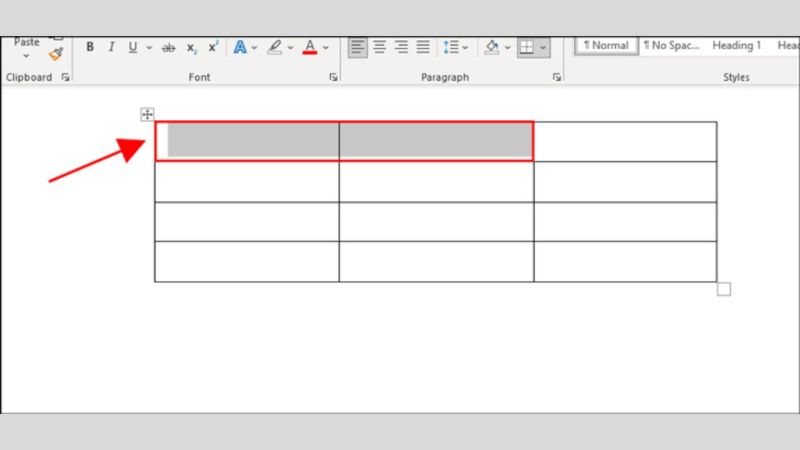
Task: Toggle Italic formatting
Action: [x=111, y=47]
